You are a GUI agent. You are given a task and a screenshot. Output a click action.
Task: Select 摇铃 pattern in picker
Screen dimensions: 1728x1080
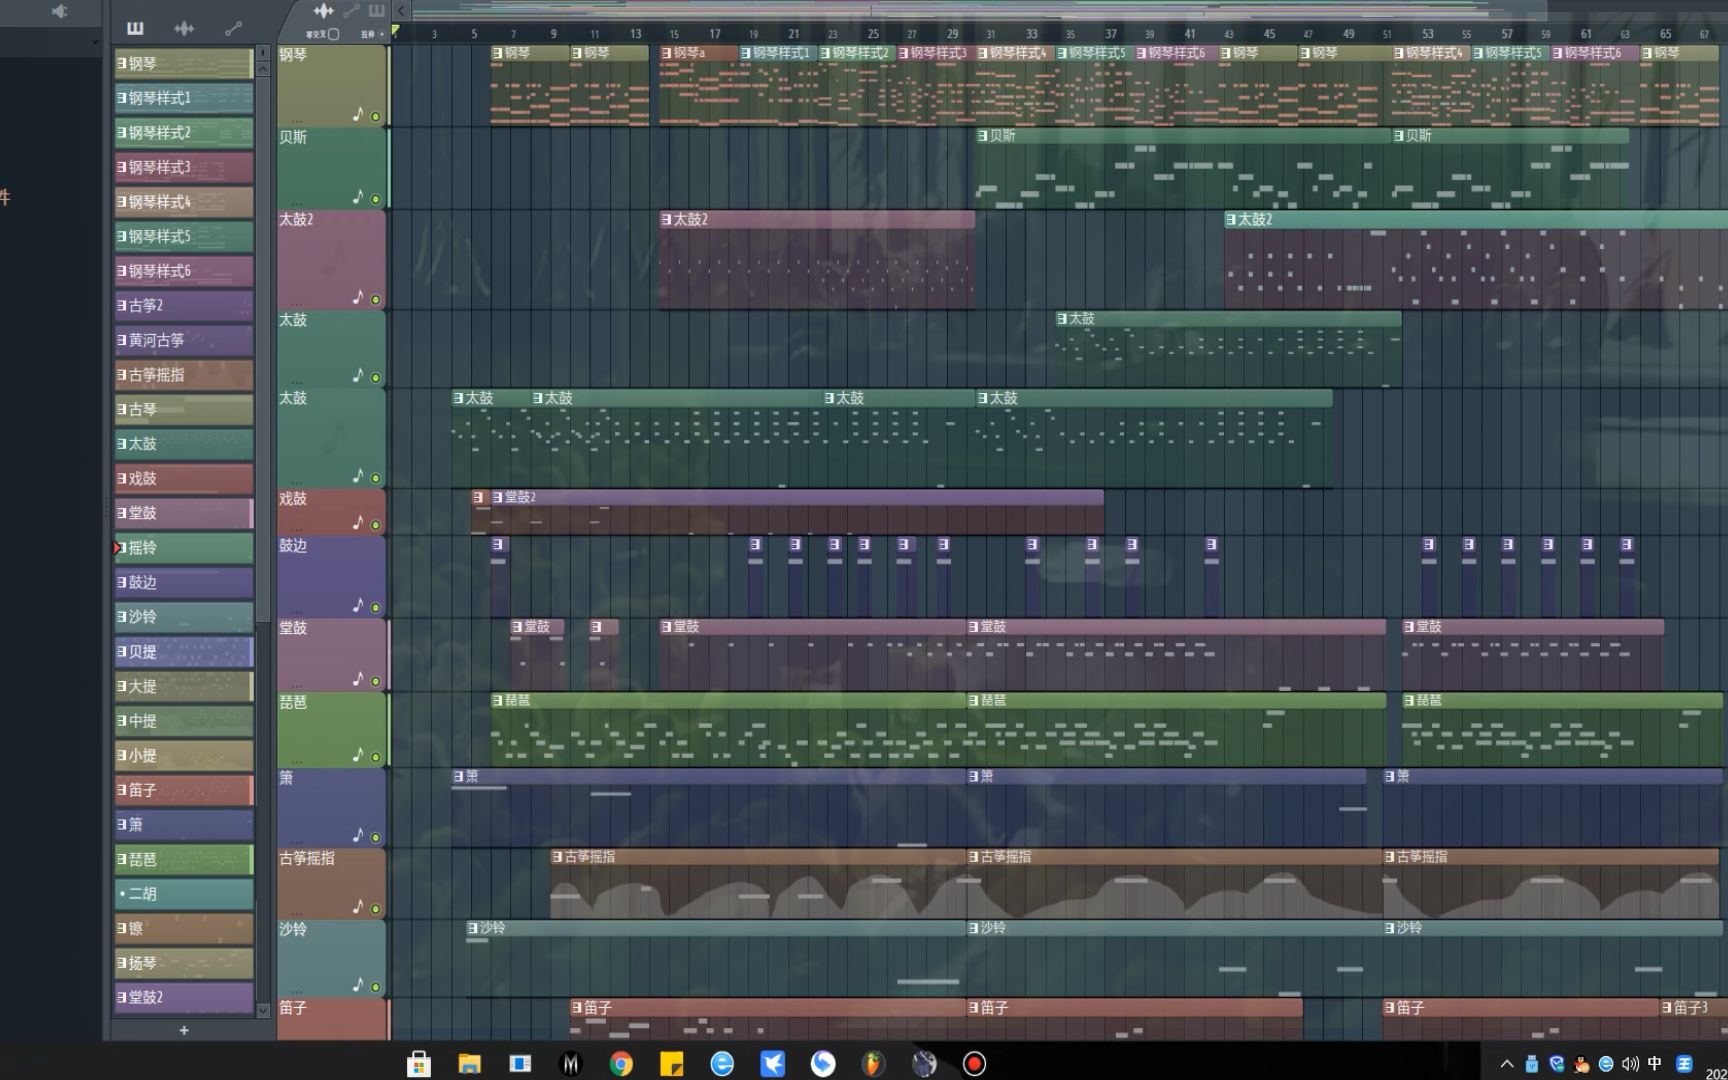(x=184, y=548)
